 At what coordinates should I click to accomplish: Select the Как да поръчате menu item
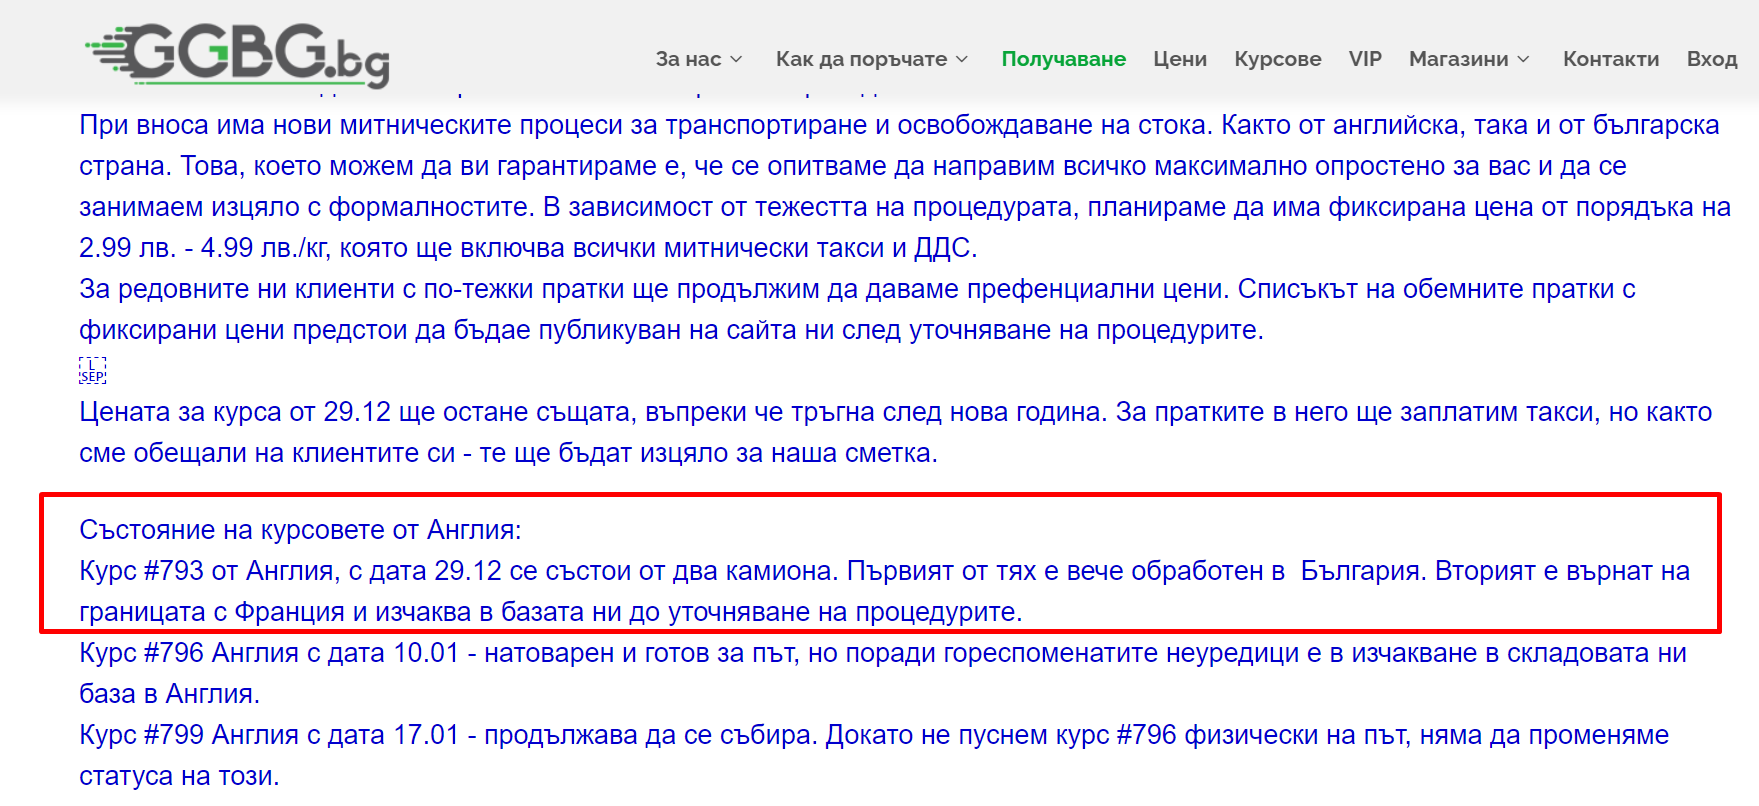tap(861, 59)
